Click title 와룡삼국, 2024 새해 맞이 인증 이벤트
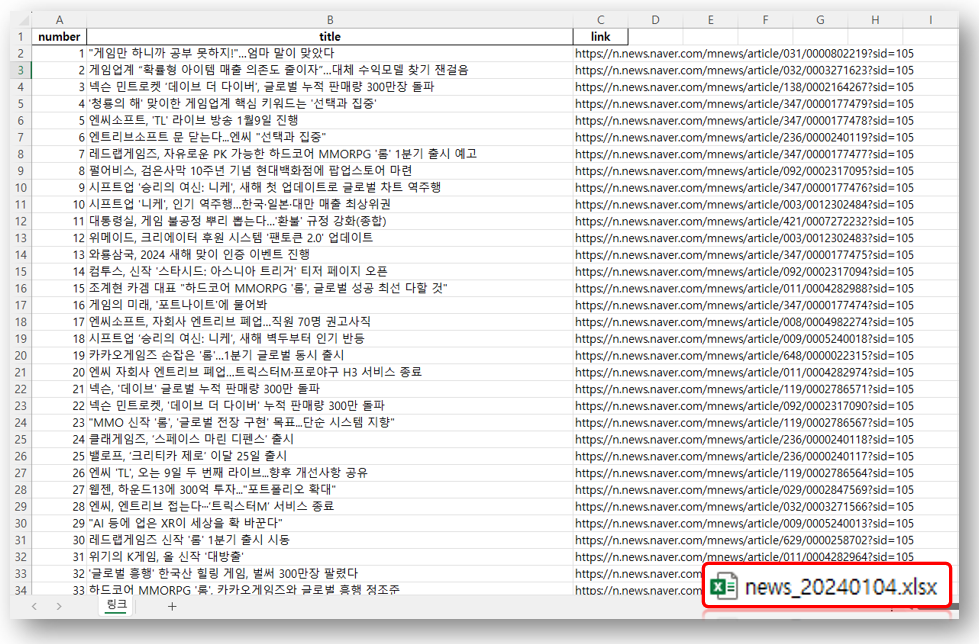Viewport: 979px width, 644px height. point(199,255)
